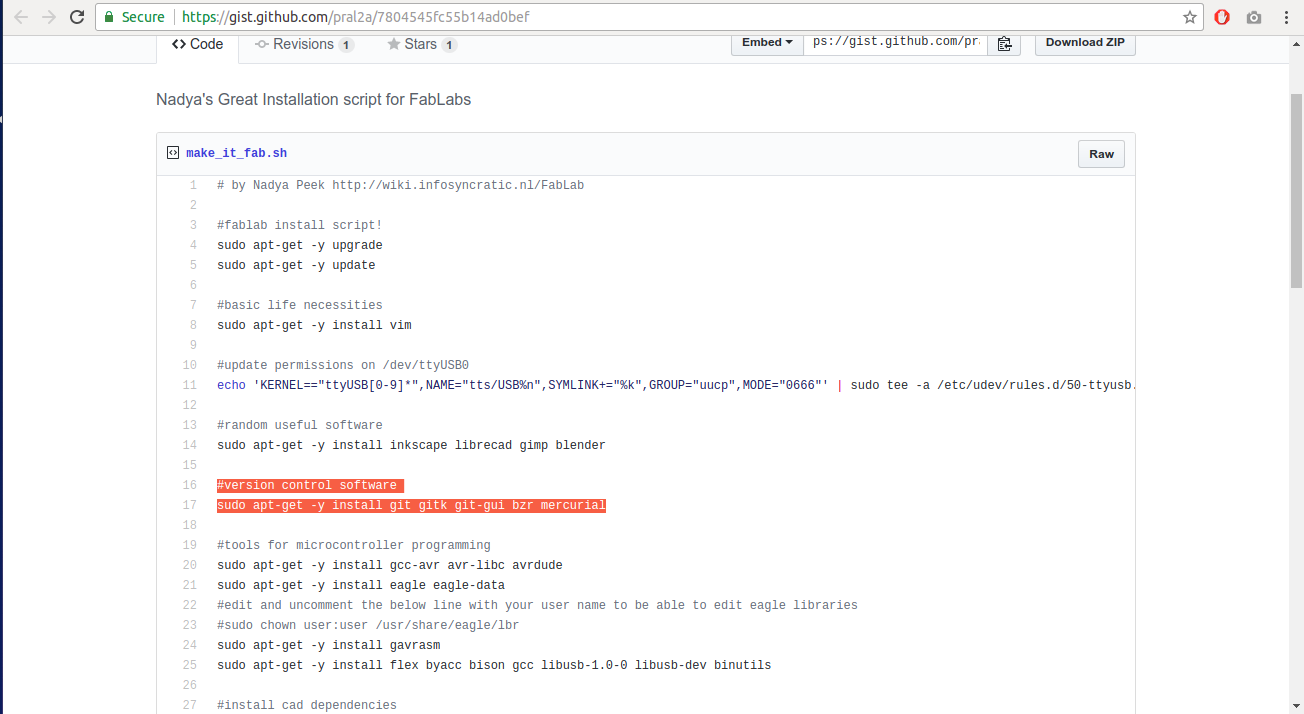The image size is (1304, 714).
Task: Click '#install cad dependencies' comment
Action: click(307, 705)
